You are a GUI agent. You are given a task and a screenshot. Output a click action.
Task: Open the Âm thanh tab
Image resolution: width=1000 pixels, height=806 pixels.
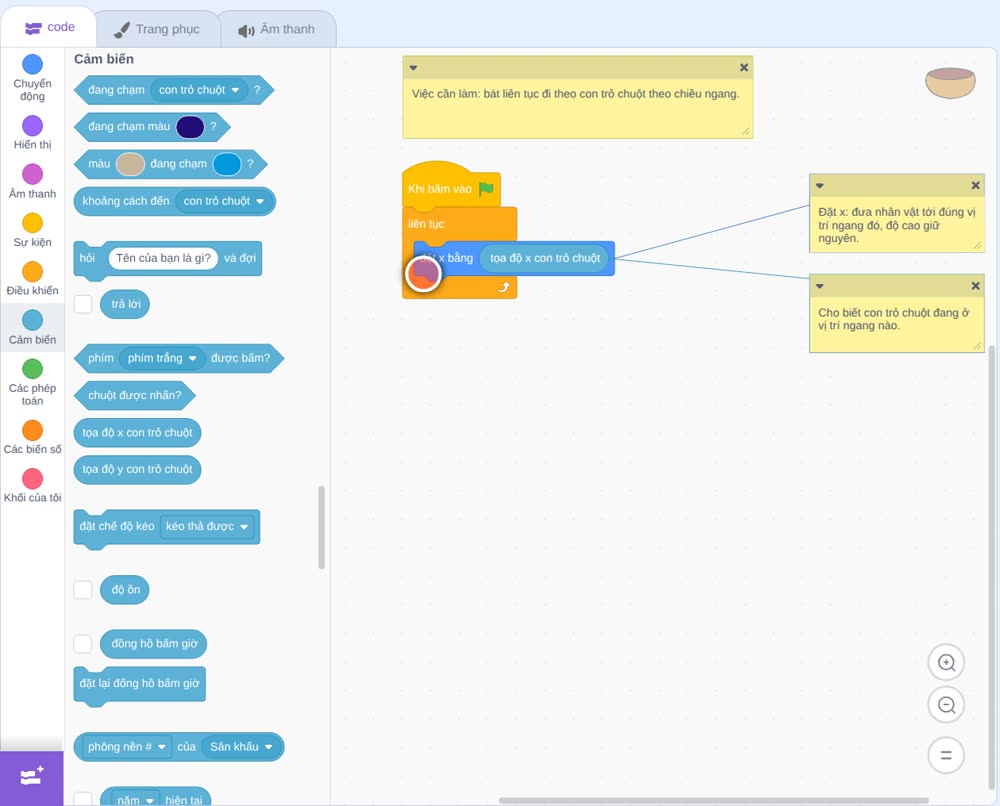pyautogui.click(x=277, y=29)
